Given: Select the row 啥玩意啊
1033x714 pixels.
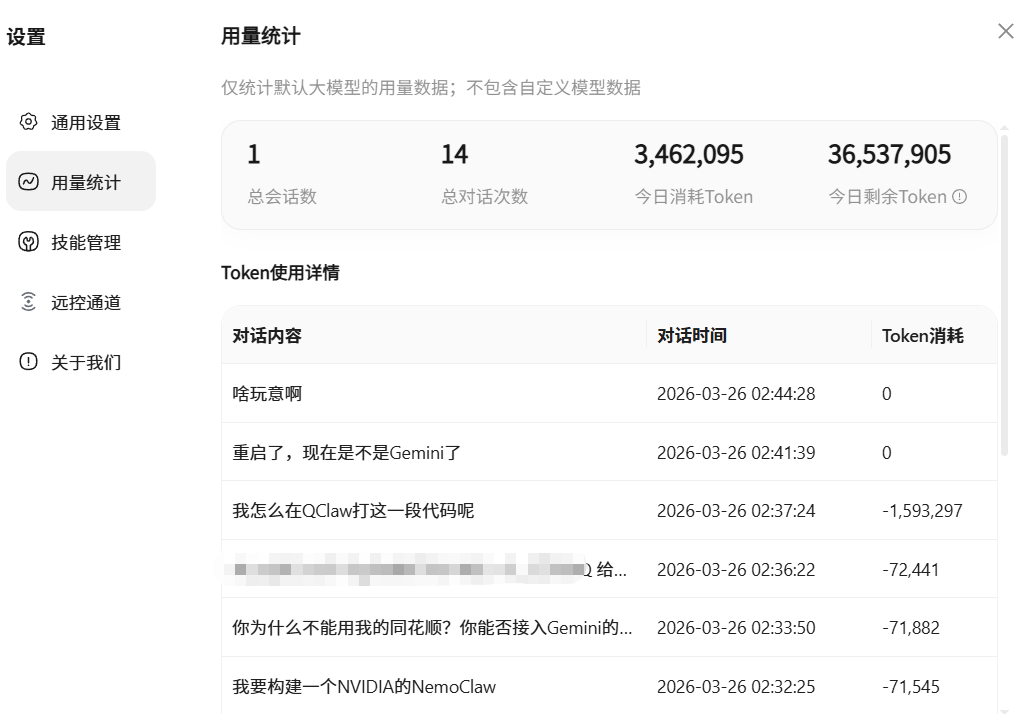Looking at the screenshot, I should (609, 393).
